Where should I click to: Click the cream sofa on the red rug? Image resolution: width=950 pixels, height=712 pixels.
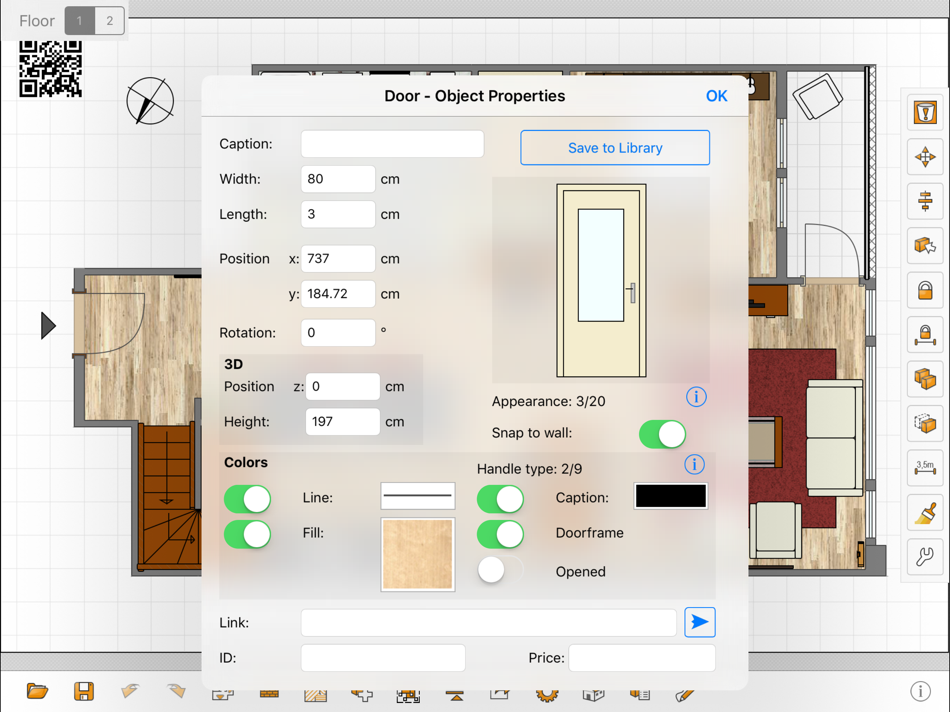click(834, 438)
